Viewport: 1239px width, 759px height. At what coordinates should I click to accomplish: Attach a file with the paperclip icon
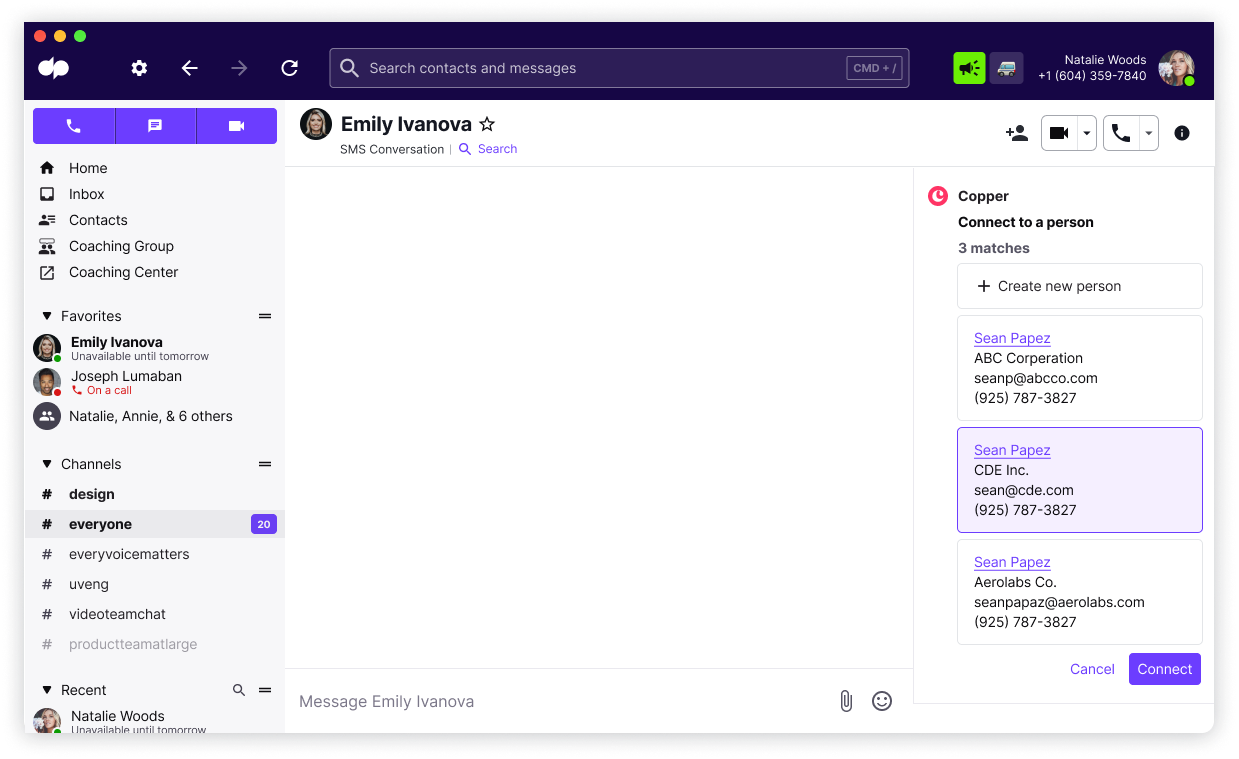click(x=845, y=700)
